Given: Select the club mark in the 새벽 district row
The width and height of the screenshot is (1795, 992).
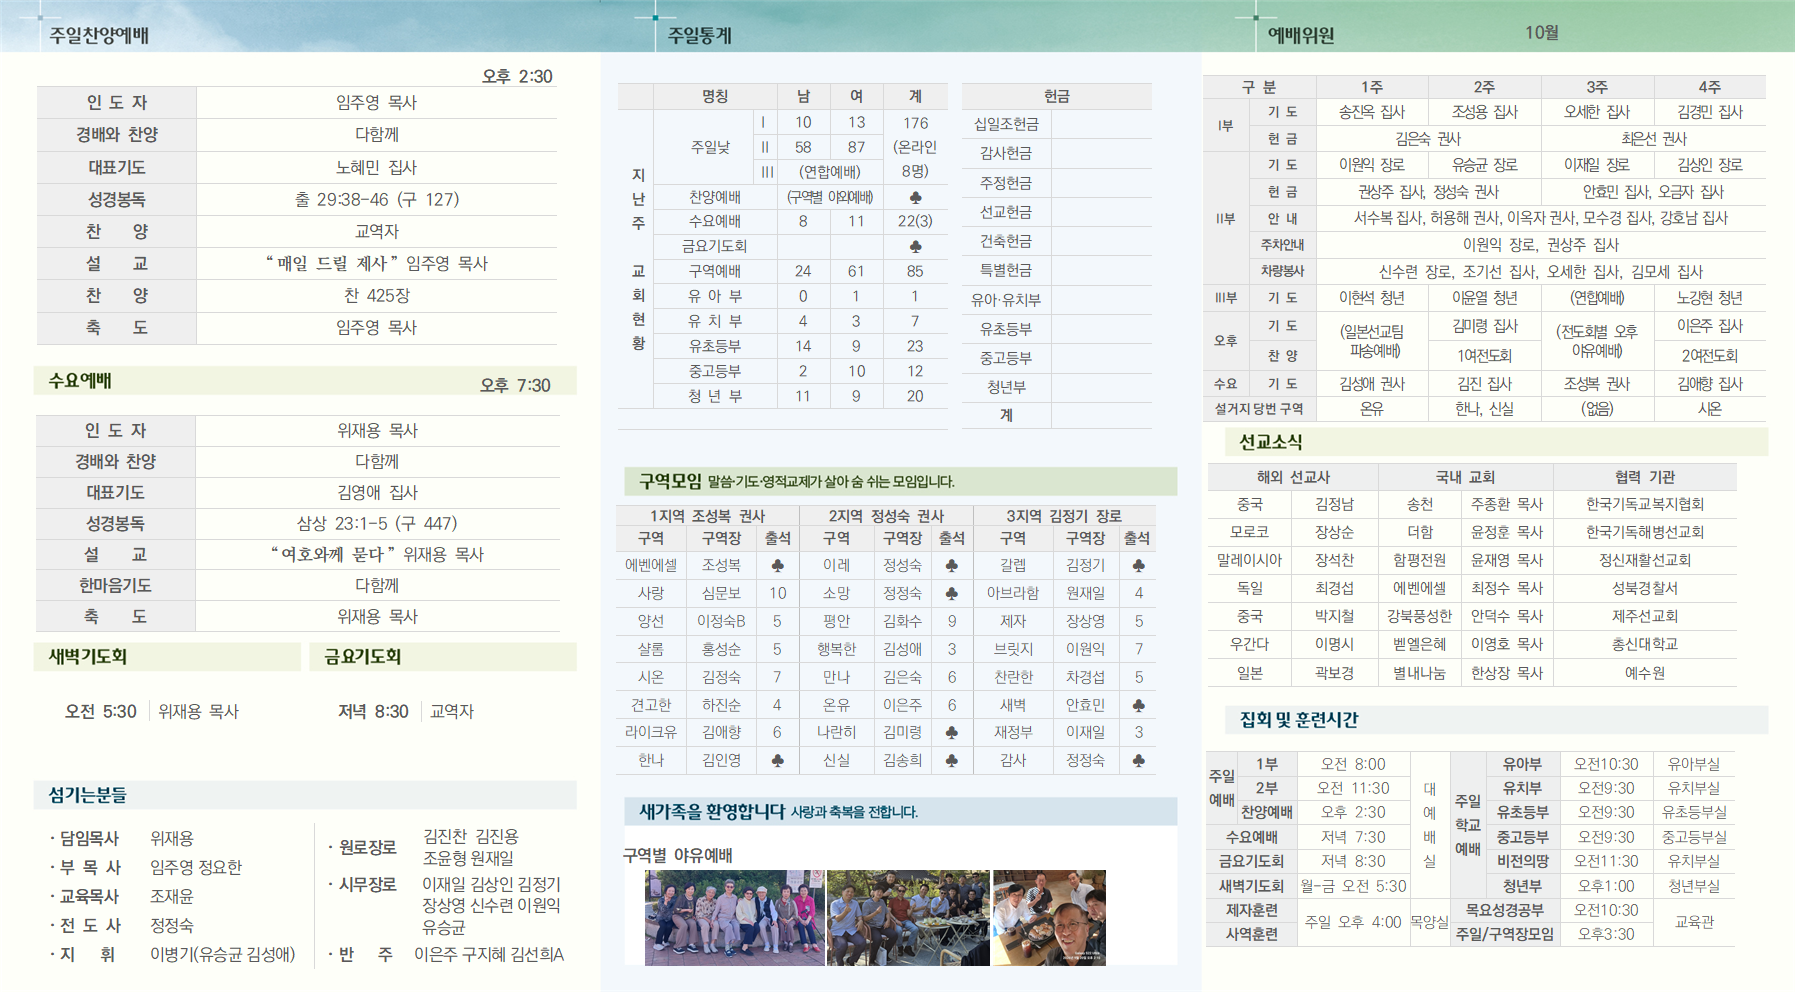Looking at the screenshot, I should point(1138,705).
